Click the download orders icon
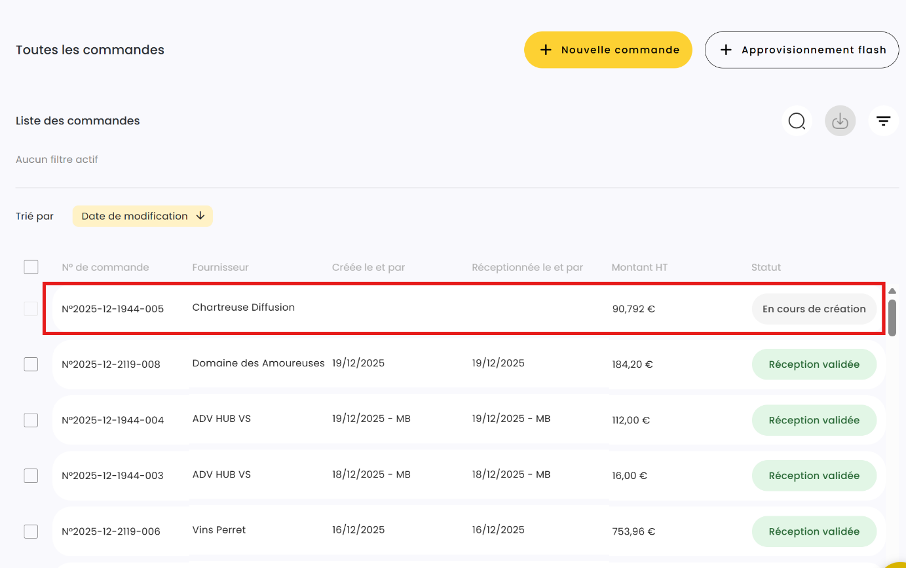The image size is (906, 568). 840,121
